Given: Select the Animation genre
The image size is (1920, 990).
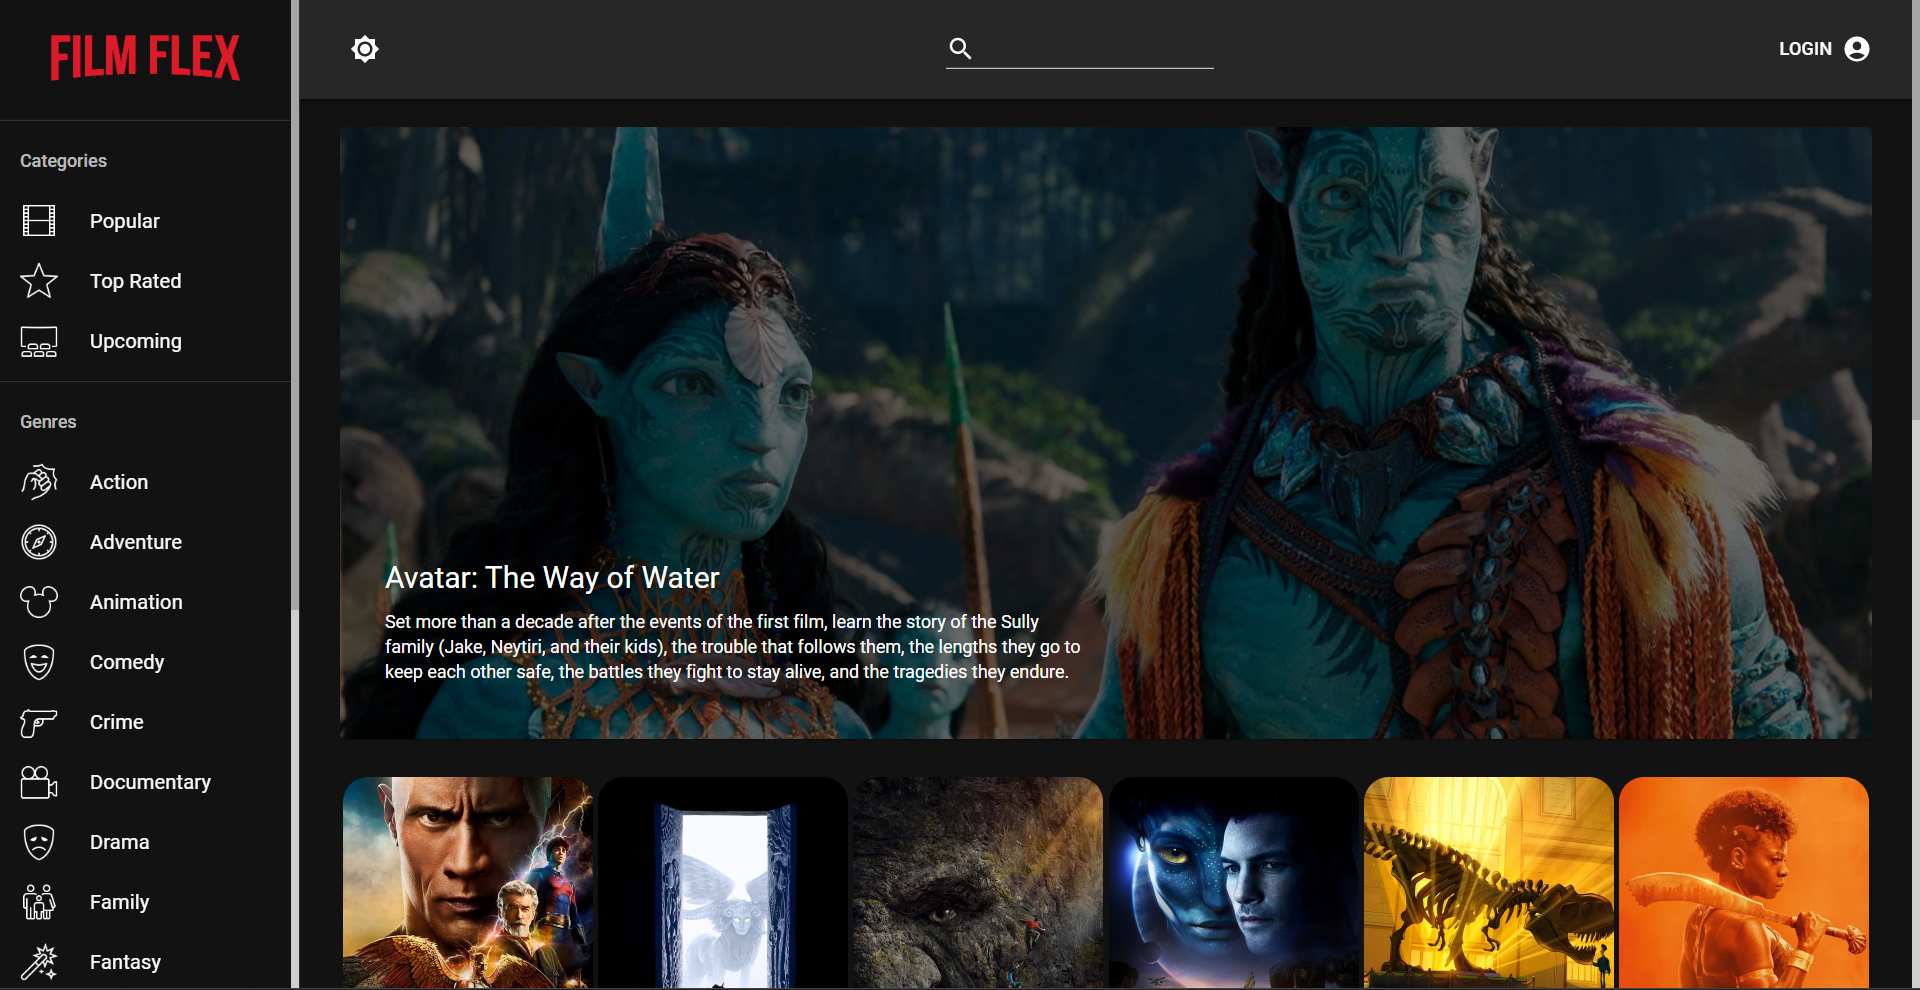Looking at the screenshot, I should tap(145, 602).
